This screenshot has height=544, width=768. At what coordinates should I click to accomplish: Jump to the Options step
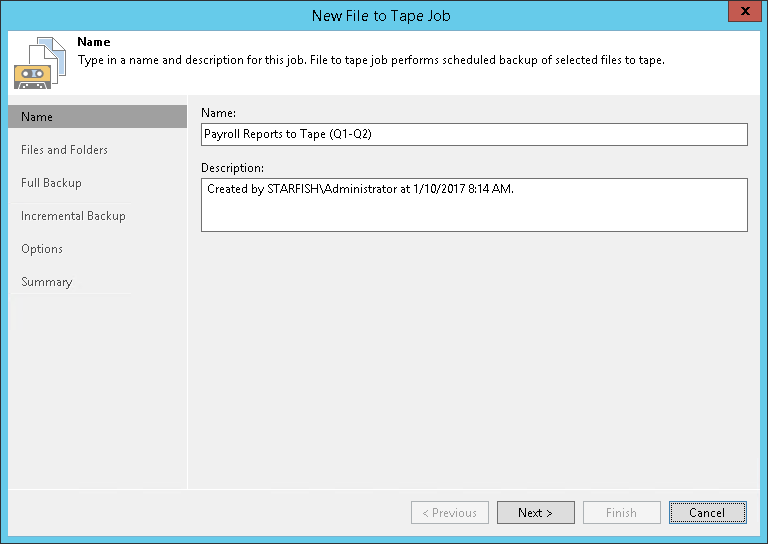[42, 249]
